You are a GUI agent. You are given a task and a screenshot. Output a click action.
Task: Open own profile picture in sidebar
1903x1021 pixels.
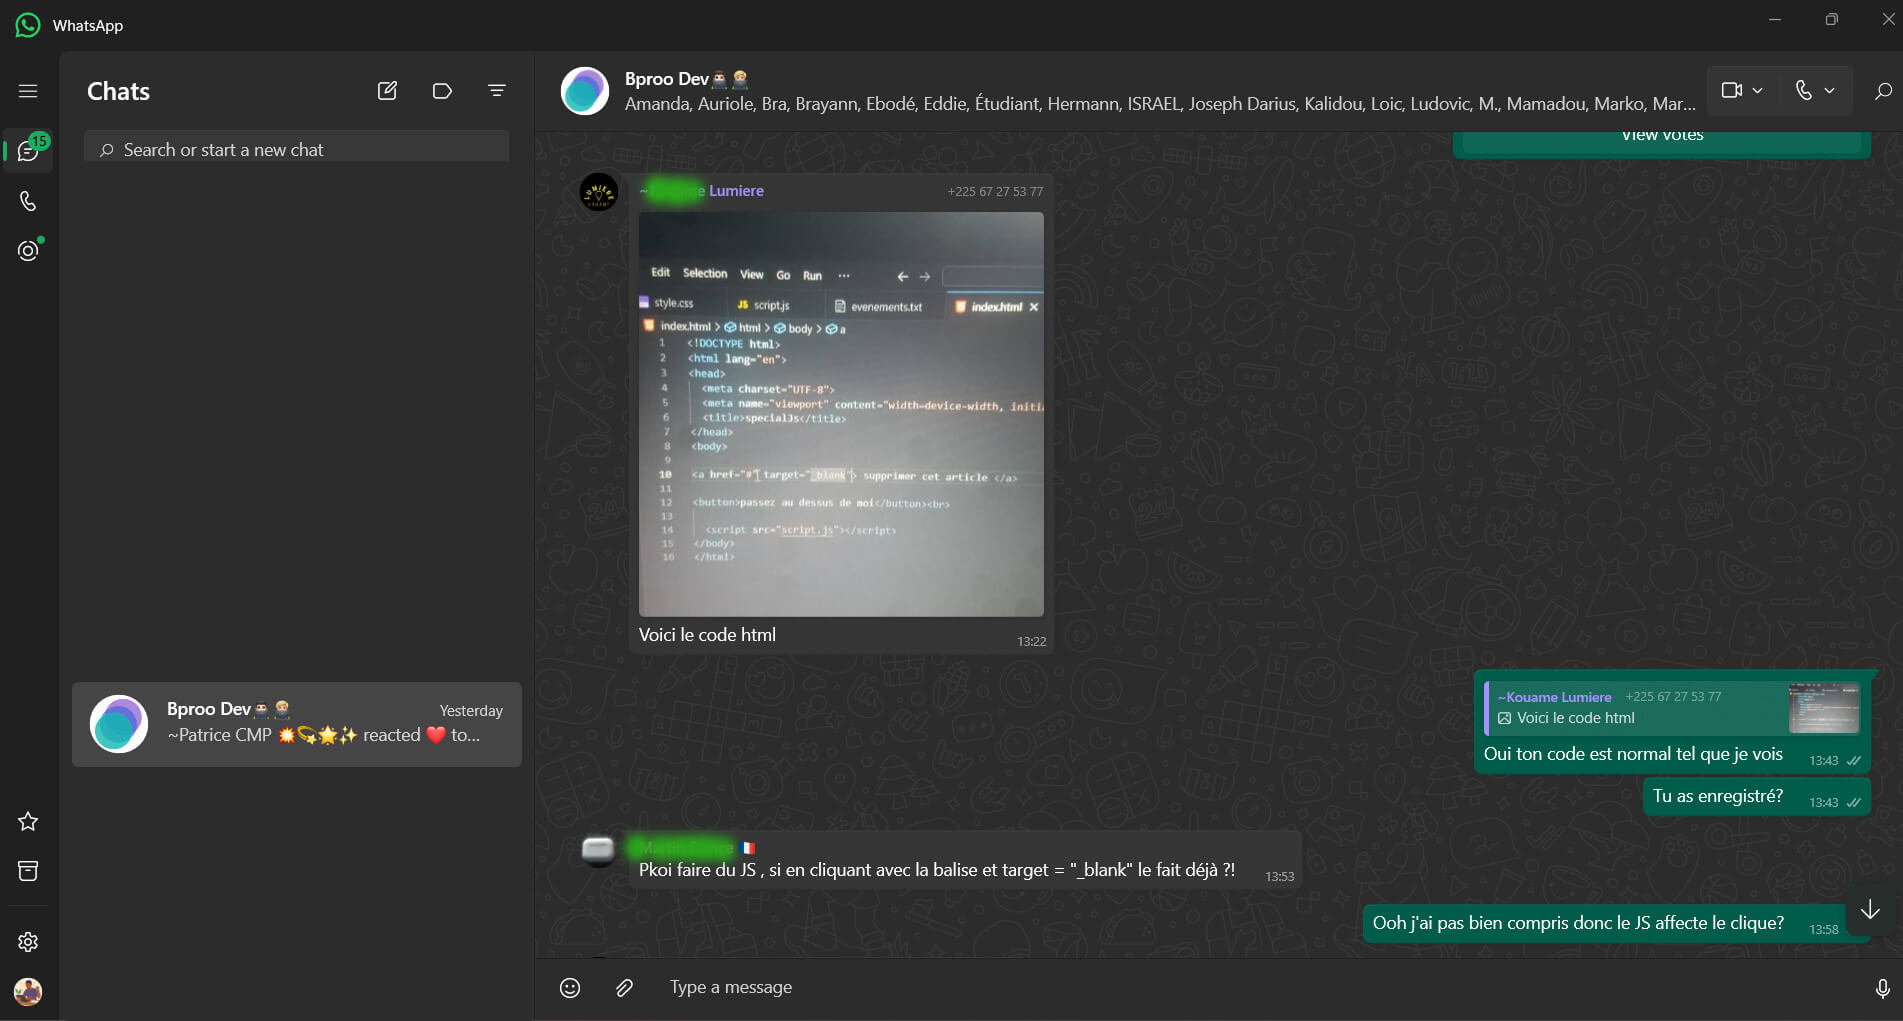click(x=28, y=992)
